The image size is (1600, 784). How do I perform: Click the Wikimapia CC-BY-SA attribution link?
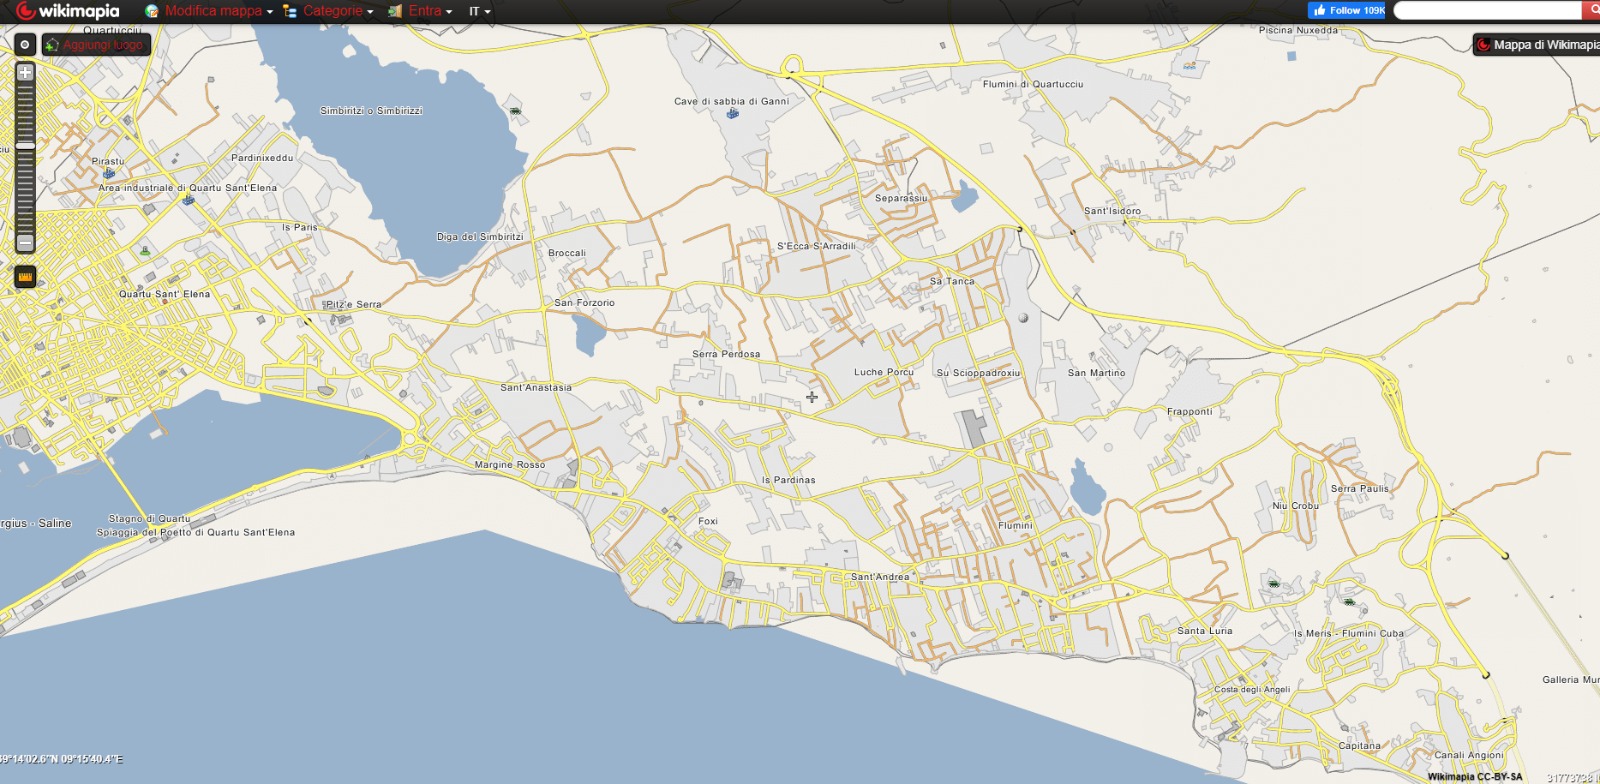click(1474, 777)
